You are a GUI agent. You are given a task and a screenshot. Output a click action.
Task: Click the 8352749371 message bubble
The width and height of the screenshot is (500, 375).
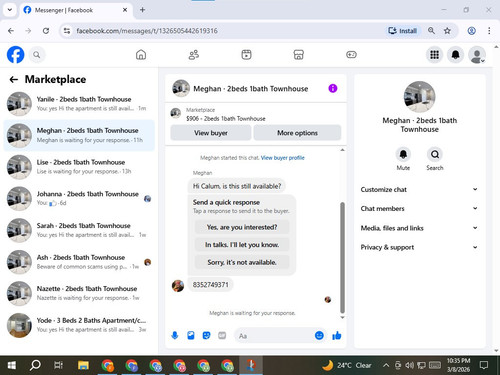click(x=211, y=285)
